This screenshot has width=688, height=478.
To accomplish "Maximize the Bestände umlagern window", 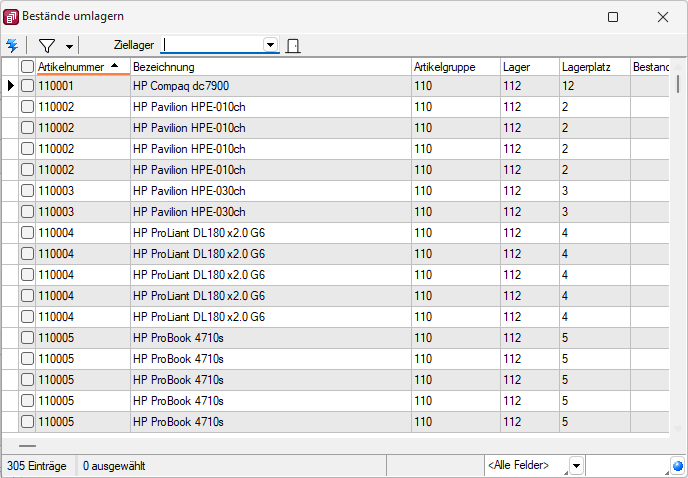I will pos(613,17).
